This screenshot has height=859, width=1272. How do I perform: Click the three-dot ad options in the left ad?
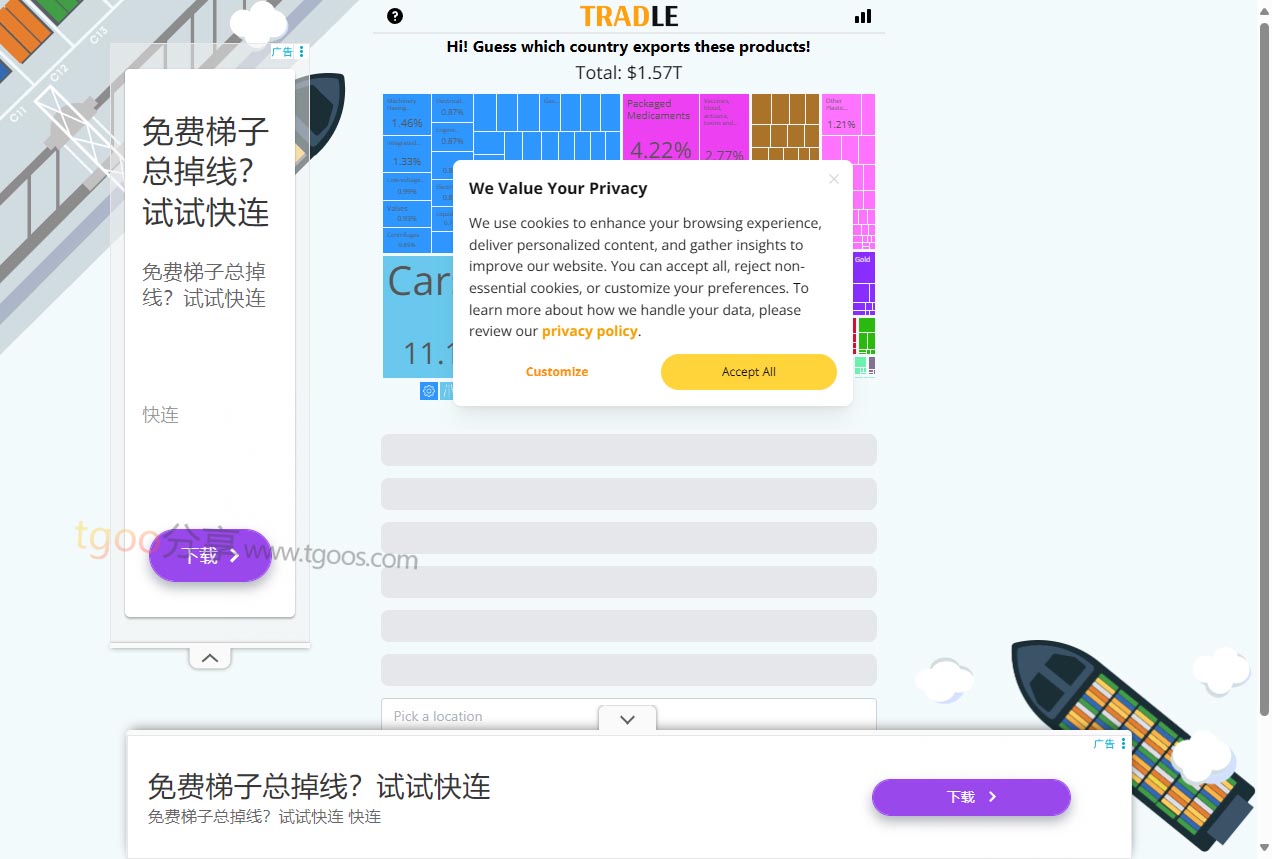[x=302, y=52]
